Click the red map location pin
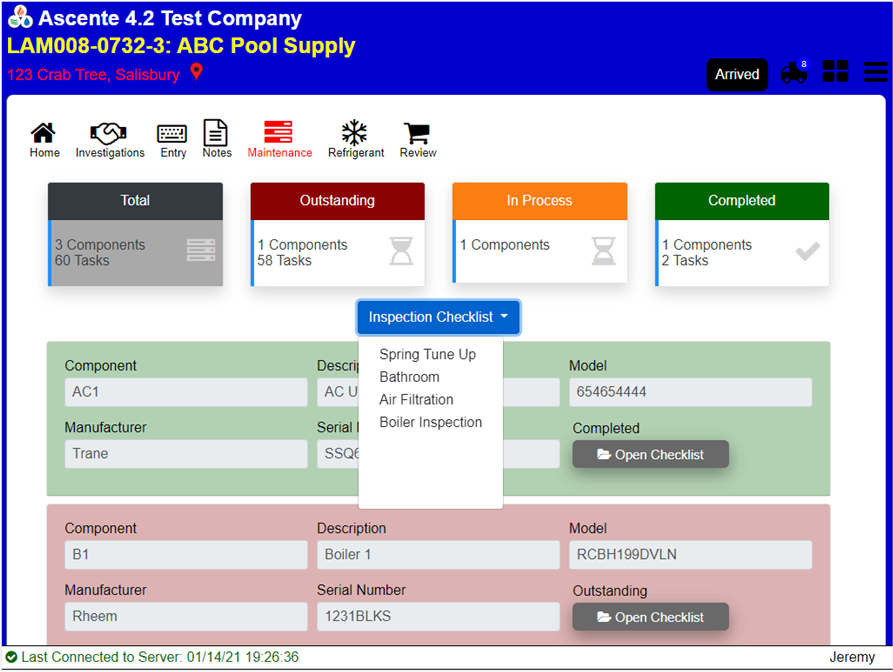 point(197,73)
